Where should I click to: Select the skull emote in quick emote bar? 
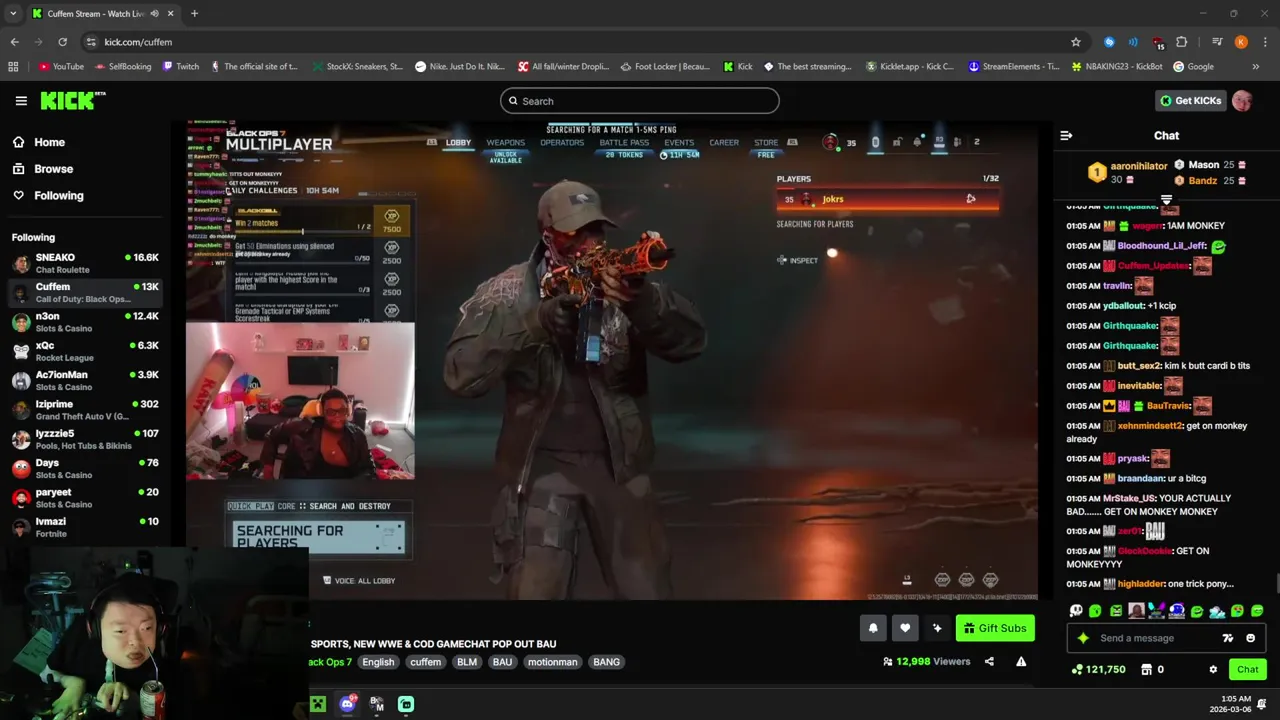(1076, 611)
